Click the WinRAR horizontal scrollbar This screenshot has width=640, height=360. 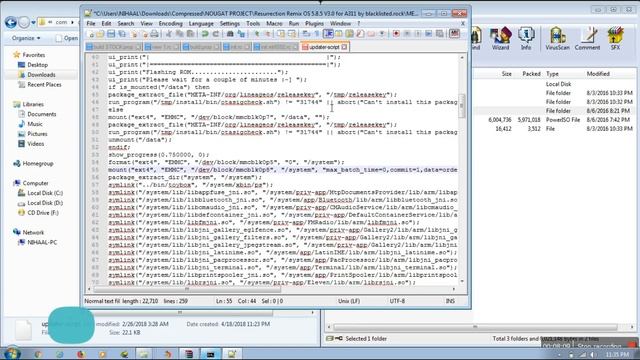[x=476, y=327]
